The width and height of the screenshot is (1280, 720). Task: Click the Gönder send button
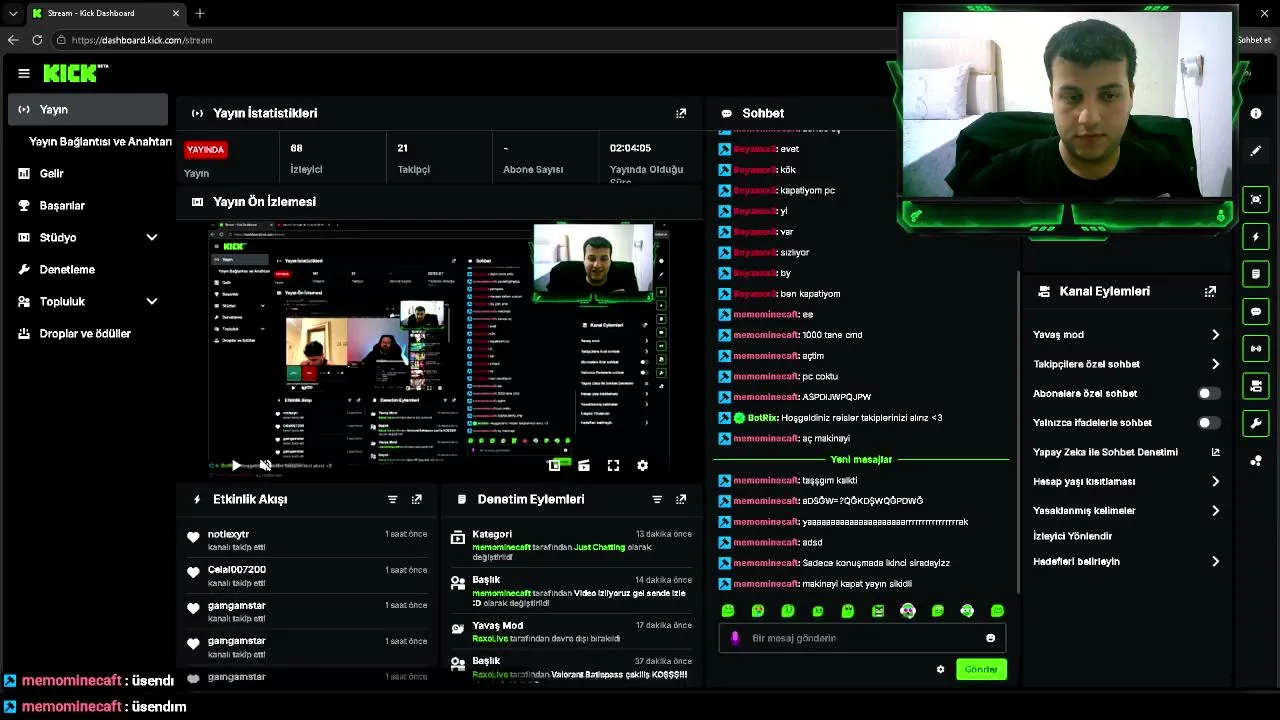click(981, 669)
